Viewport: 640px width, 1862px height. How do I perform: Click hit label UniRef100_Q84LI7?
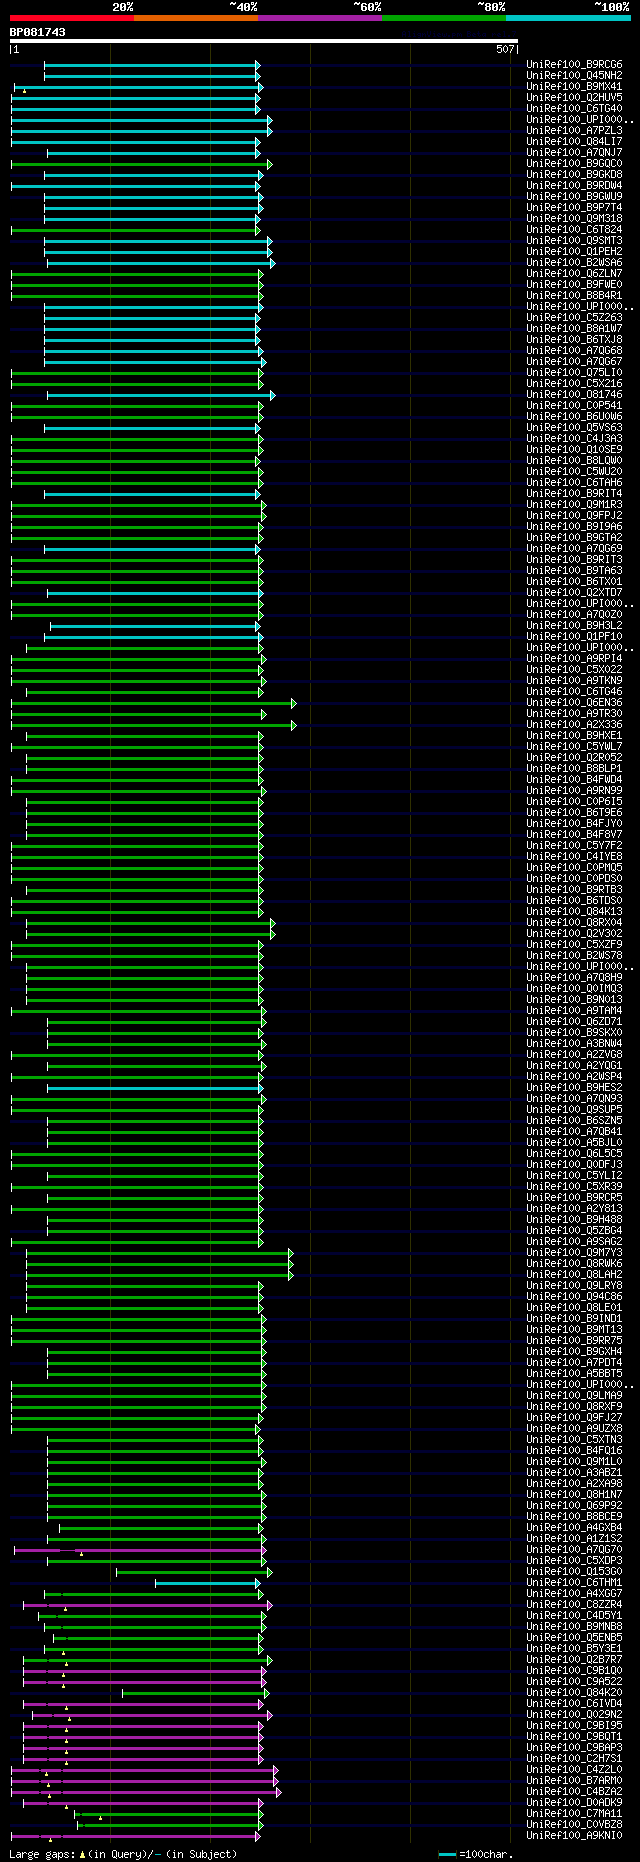(x=574, y=141)
